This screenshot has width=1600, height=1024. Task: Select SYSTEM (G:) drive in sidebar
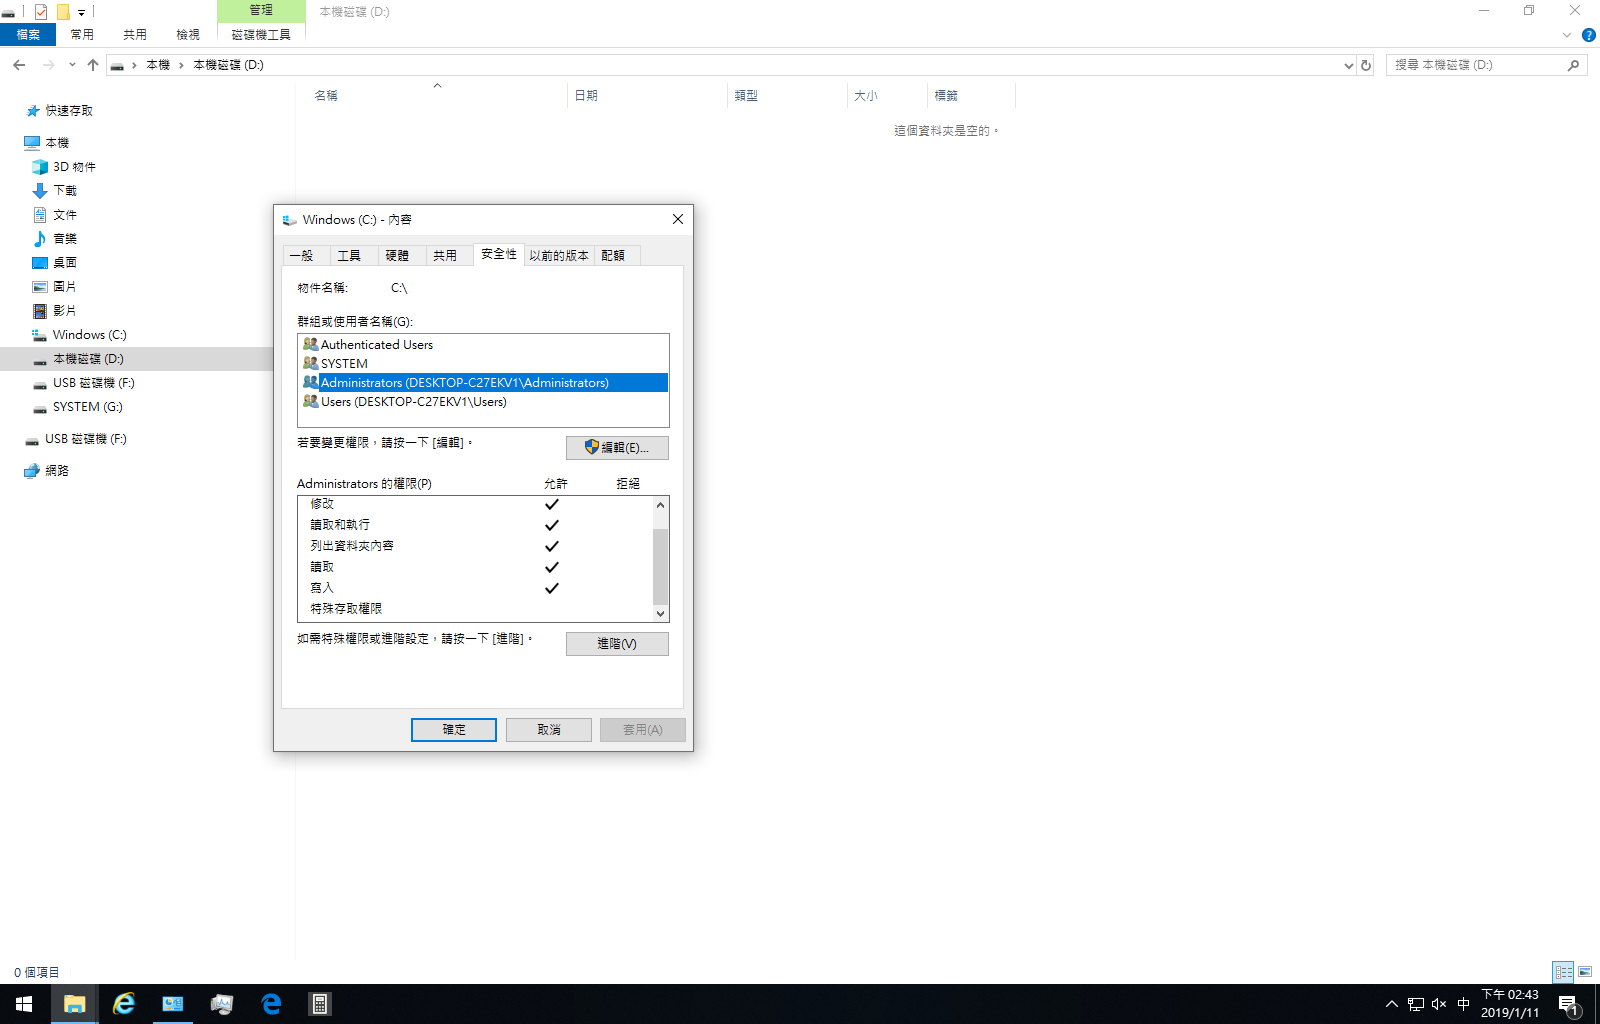87,407
